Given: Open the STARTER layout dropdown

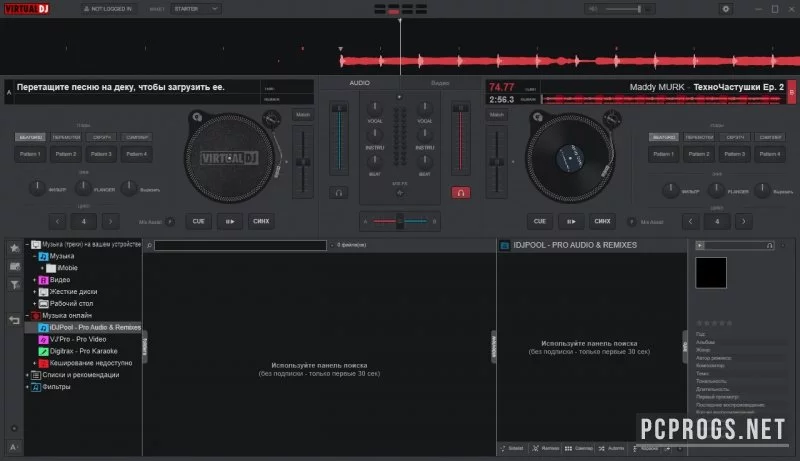Looking at the screenshot, I should 196,9.
